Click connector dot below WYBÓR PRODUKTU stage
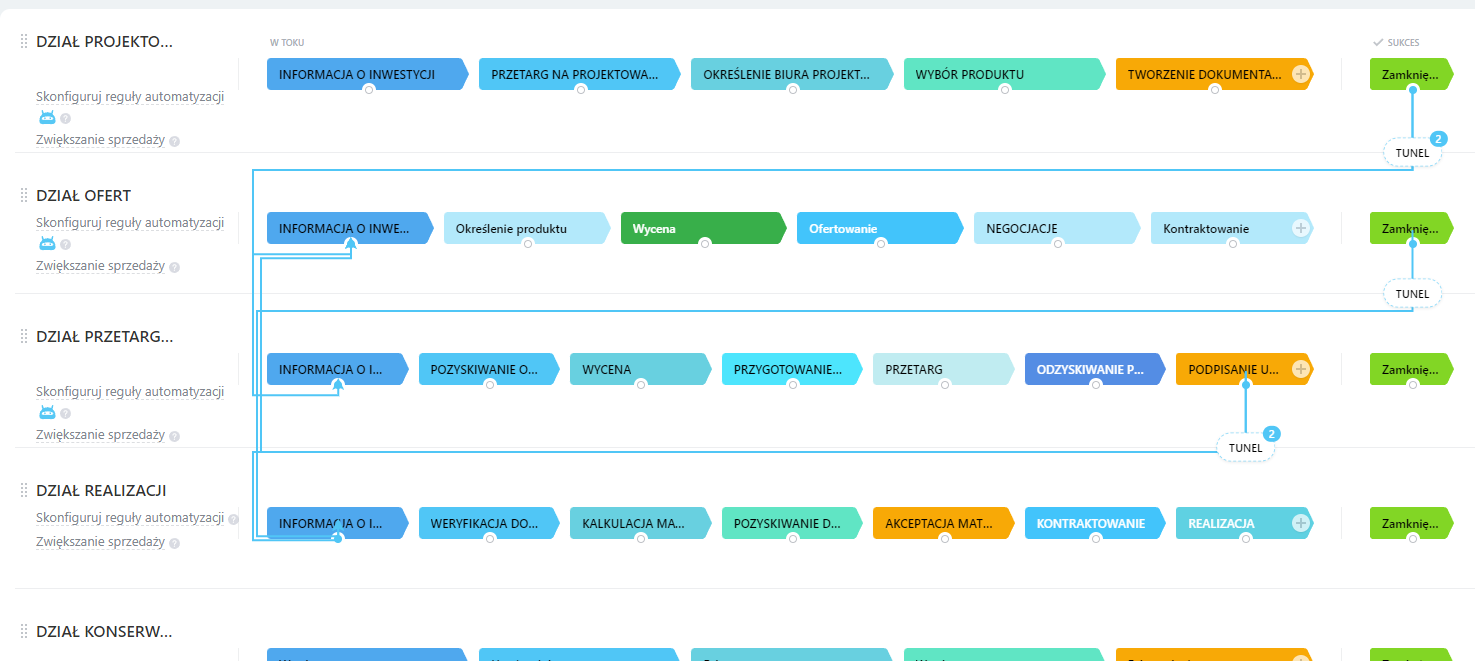Image resolution: width=1475 pixels, height=661 pixels. coord(1005,89)
